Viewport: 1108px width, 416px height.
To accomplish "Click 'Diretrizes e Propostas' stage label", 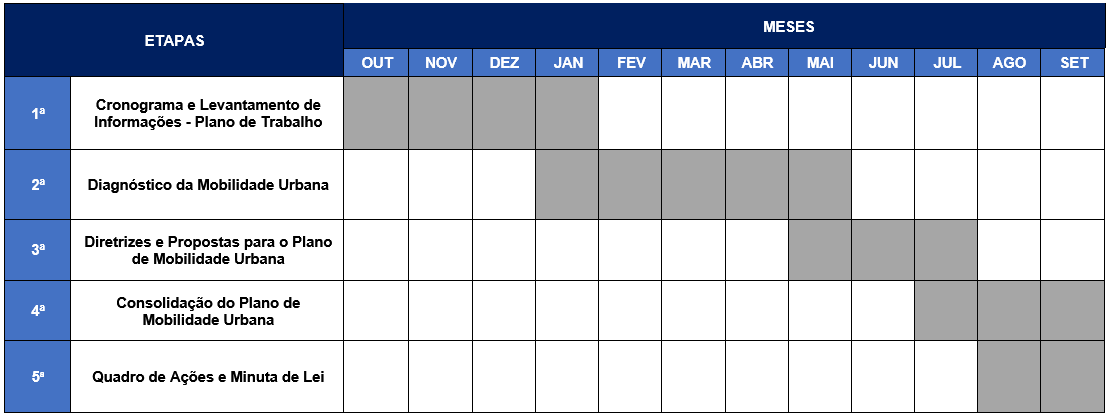I will [208, 250].
